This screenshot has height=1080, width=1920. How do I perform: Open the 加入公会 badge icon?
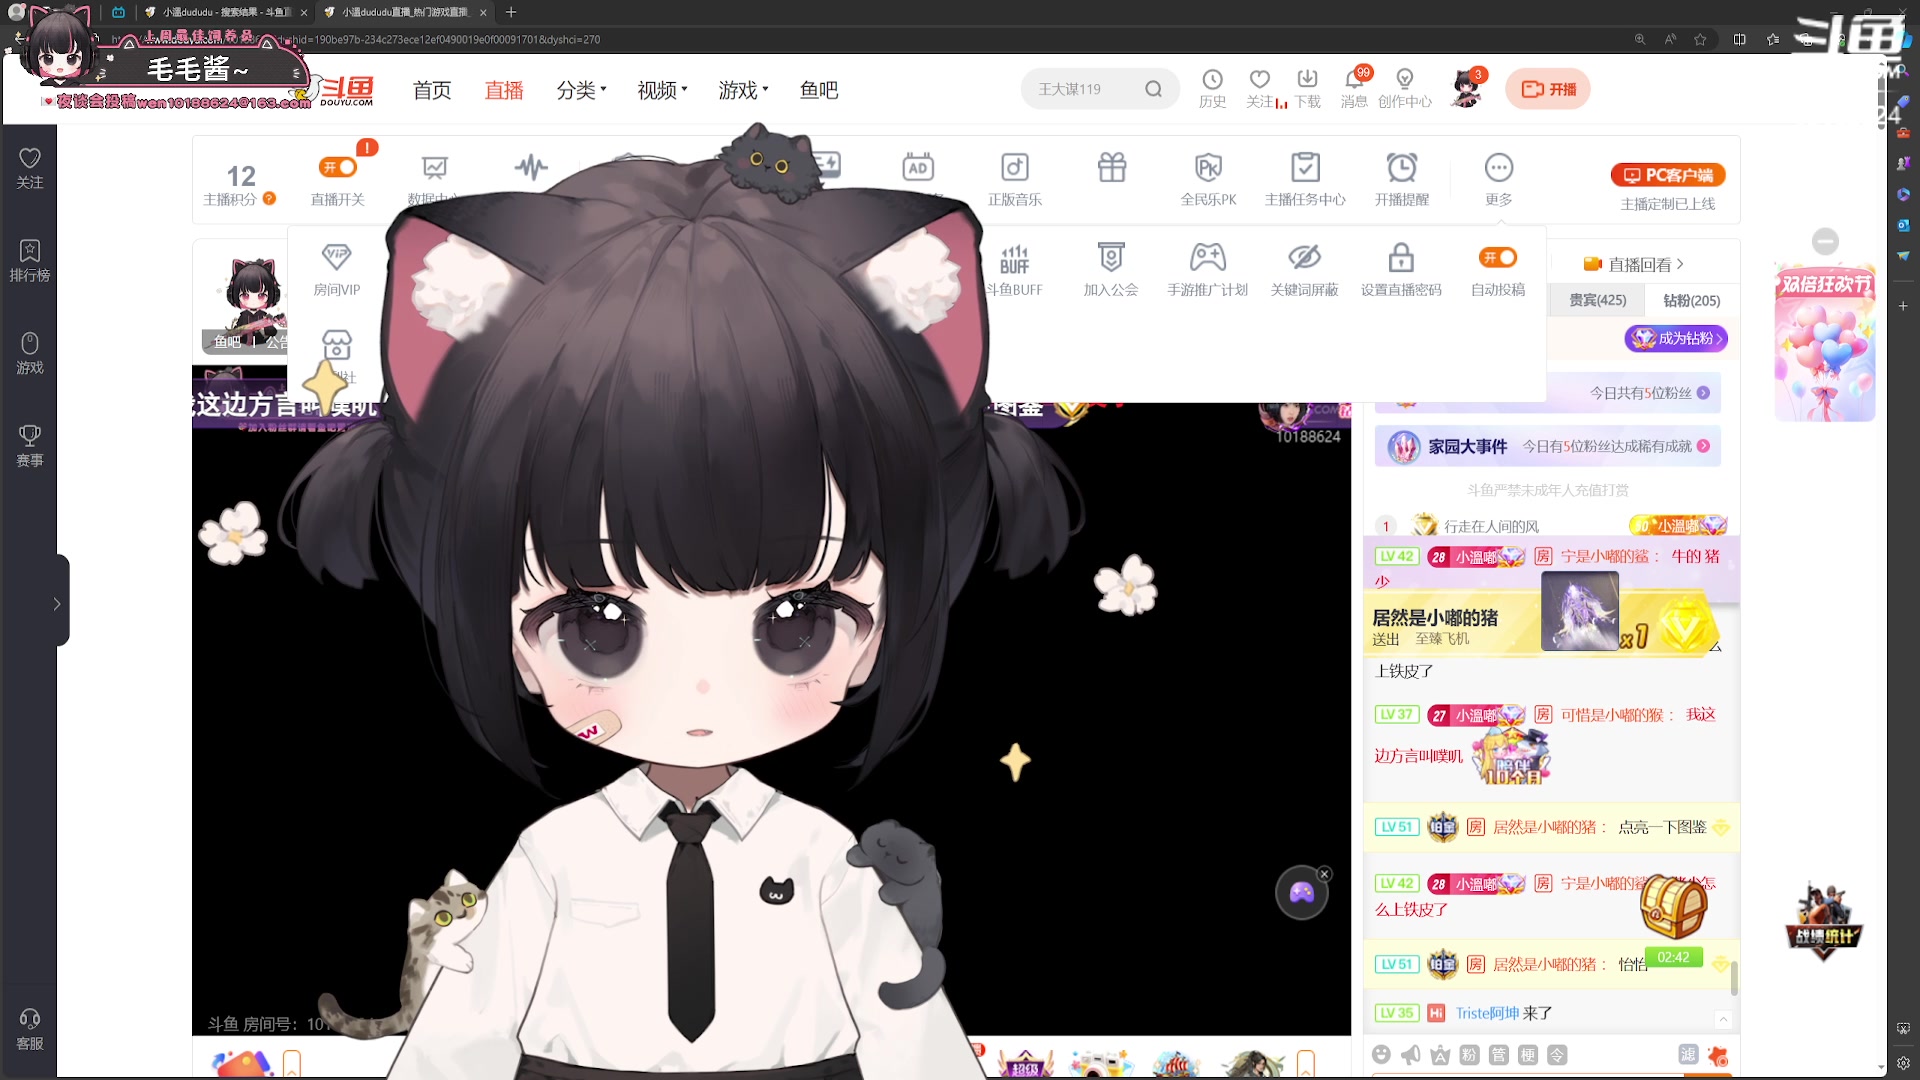click(x=1111, y=269)
